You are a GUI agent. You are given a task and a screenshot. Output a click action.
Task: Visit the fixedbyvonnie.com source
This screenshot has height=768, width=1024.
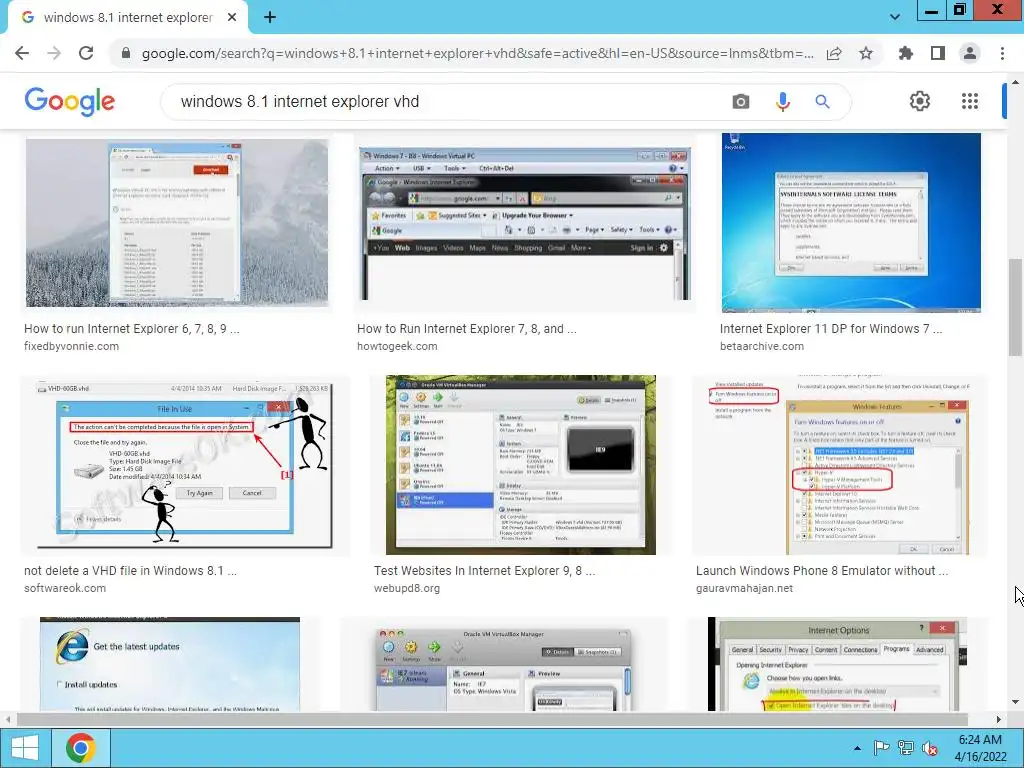[x=71, y=346]
